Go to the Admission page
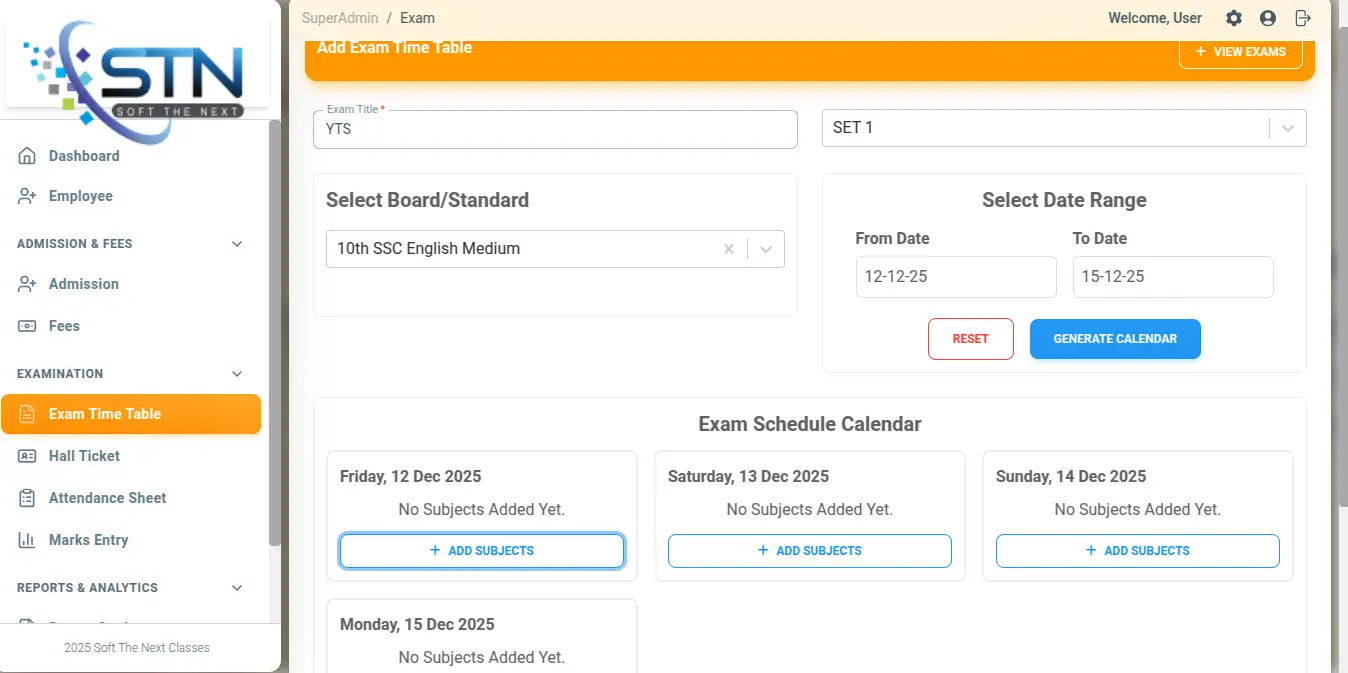The height and width of the screenshot is (673, 1348). [x=83, y=284]
